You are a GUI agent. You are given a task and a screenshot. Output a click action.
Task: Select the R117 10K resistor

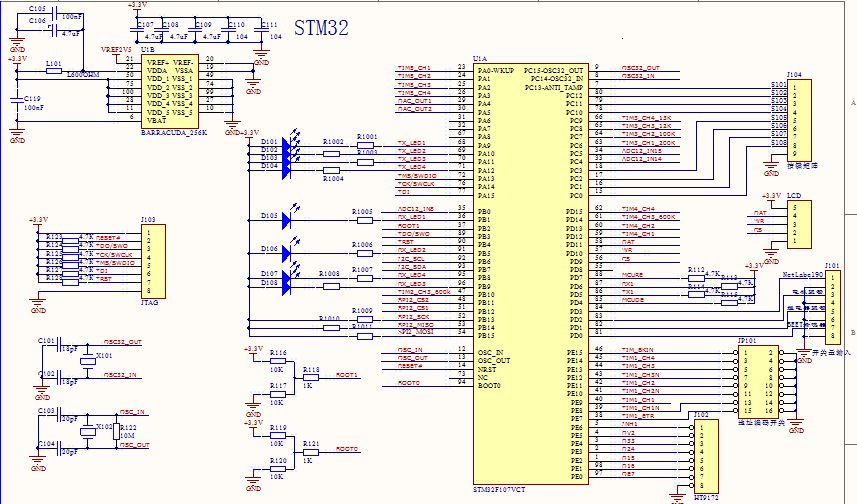(x=277, y=394)
